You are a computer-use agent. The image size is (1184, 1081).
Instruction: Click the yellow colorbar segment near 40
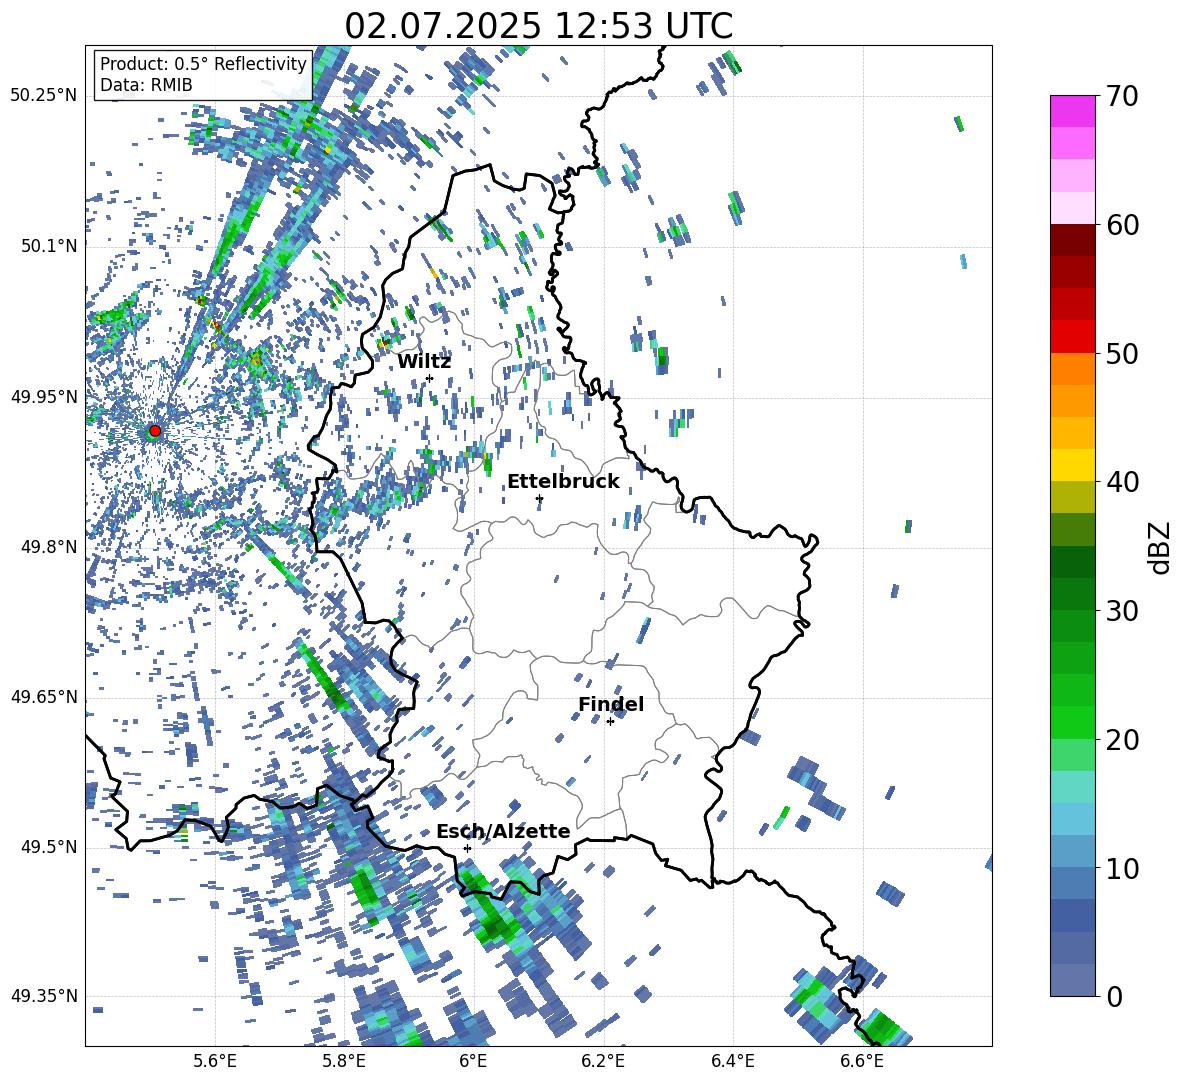coord(1072,465)
